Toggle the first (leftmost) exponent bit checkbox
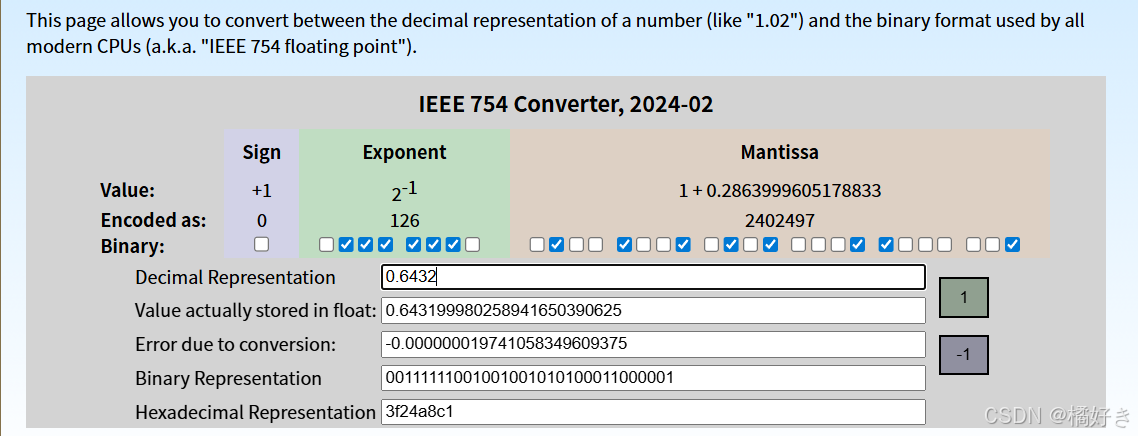The height and width of the screenshot is (436, 1138). pyautogui.click(x=326, y=244)
